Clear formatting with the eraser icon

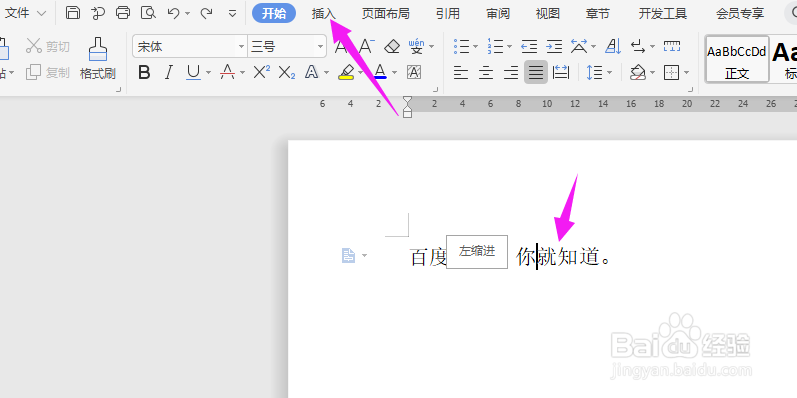[x=392, y=47]
